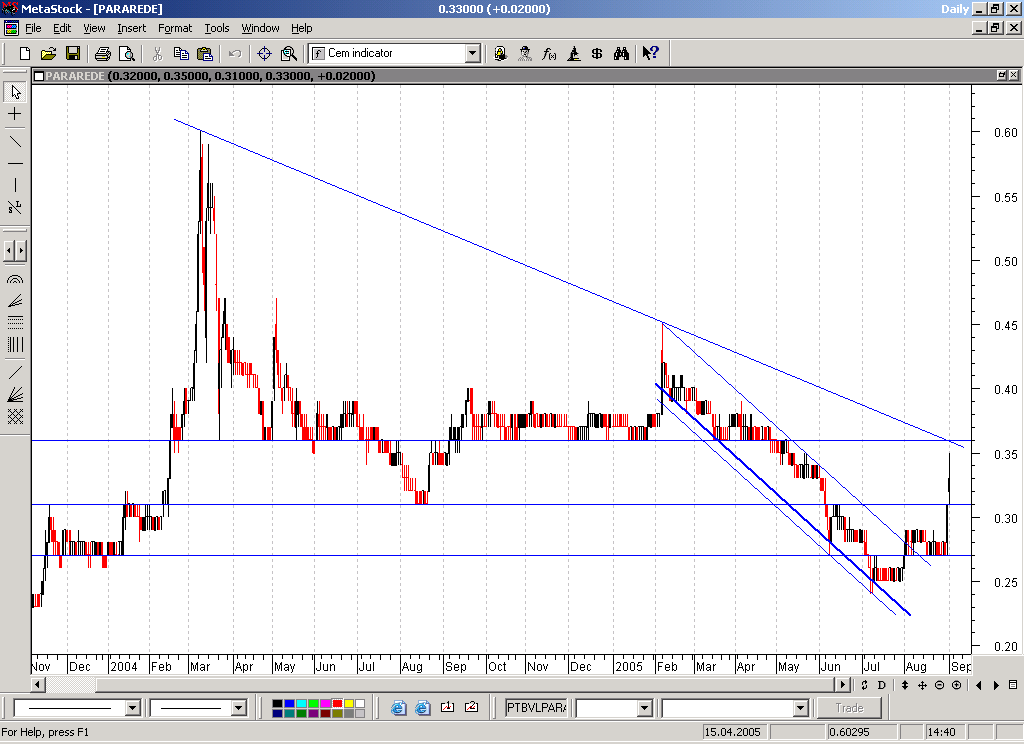Screen dimensions: 1024x744
Task: Open the dropdown next to PTBVLPARA field
Action: tap(645, 708)
